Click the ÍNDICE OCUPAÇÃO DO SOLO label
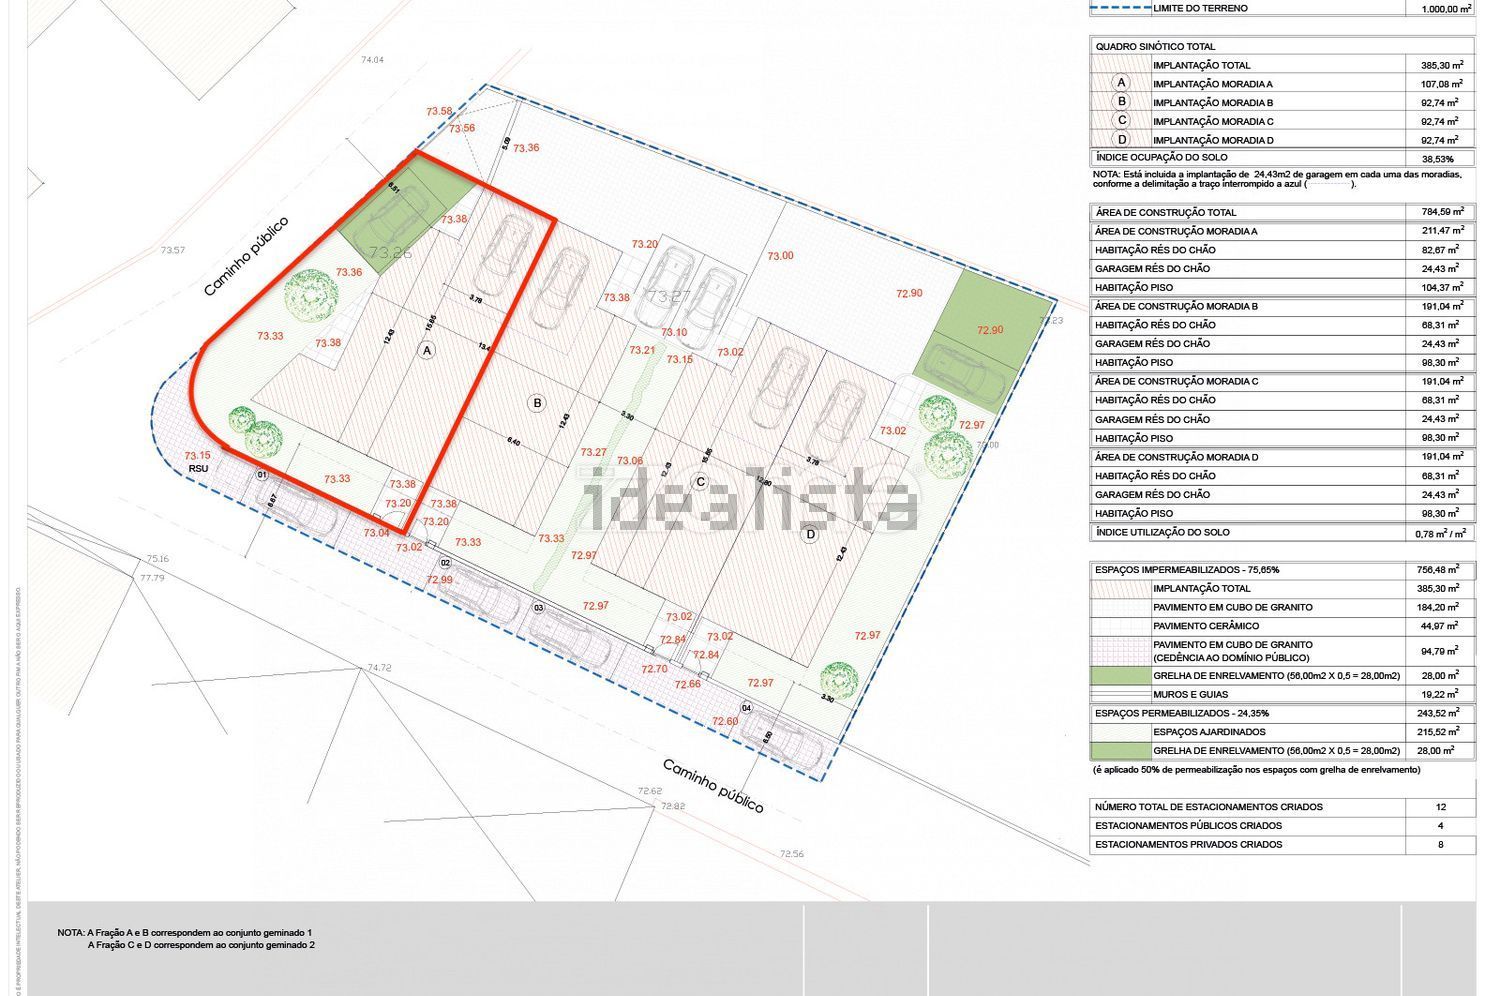1500x996 pixels. (1162, 158)
